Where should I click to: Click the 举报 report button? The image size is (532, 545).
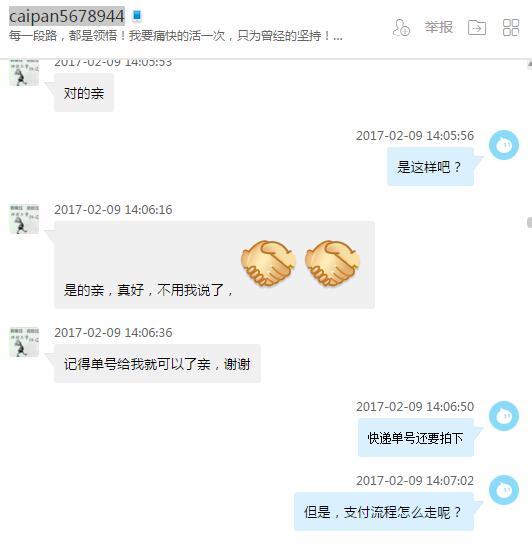[x=439, y=27]
